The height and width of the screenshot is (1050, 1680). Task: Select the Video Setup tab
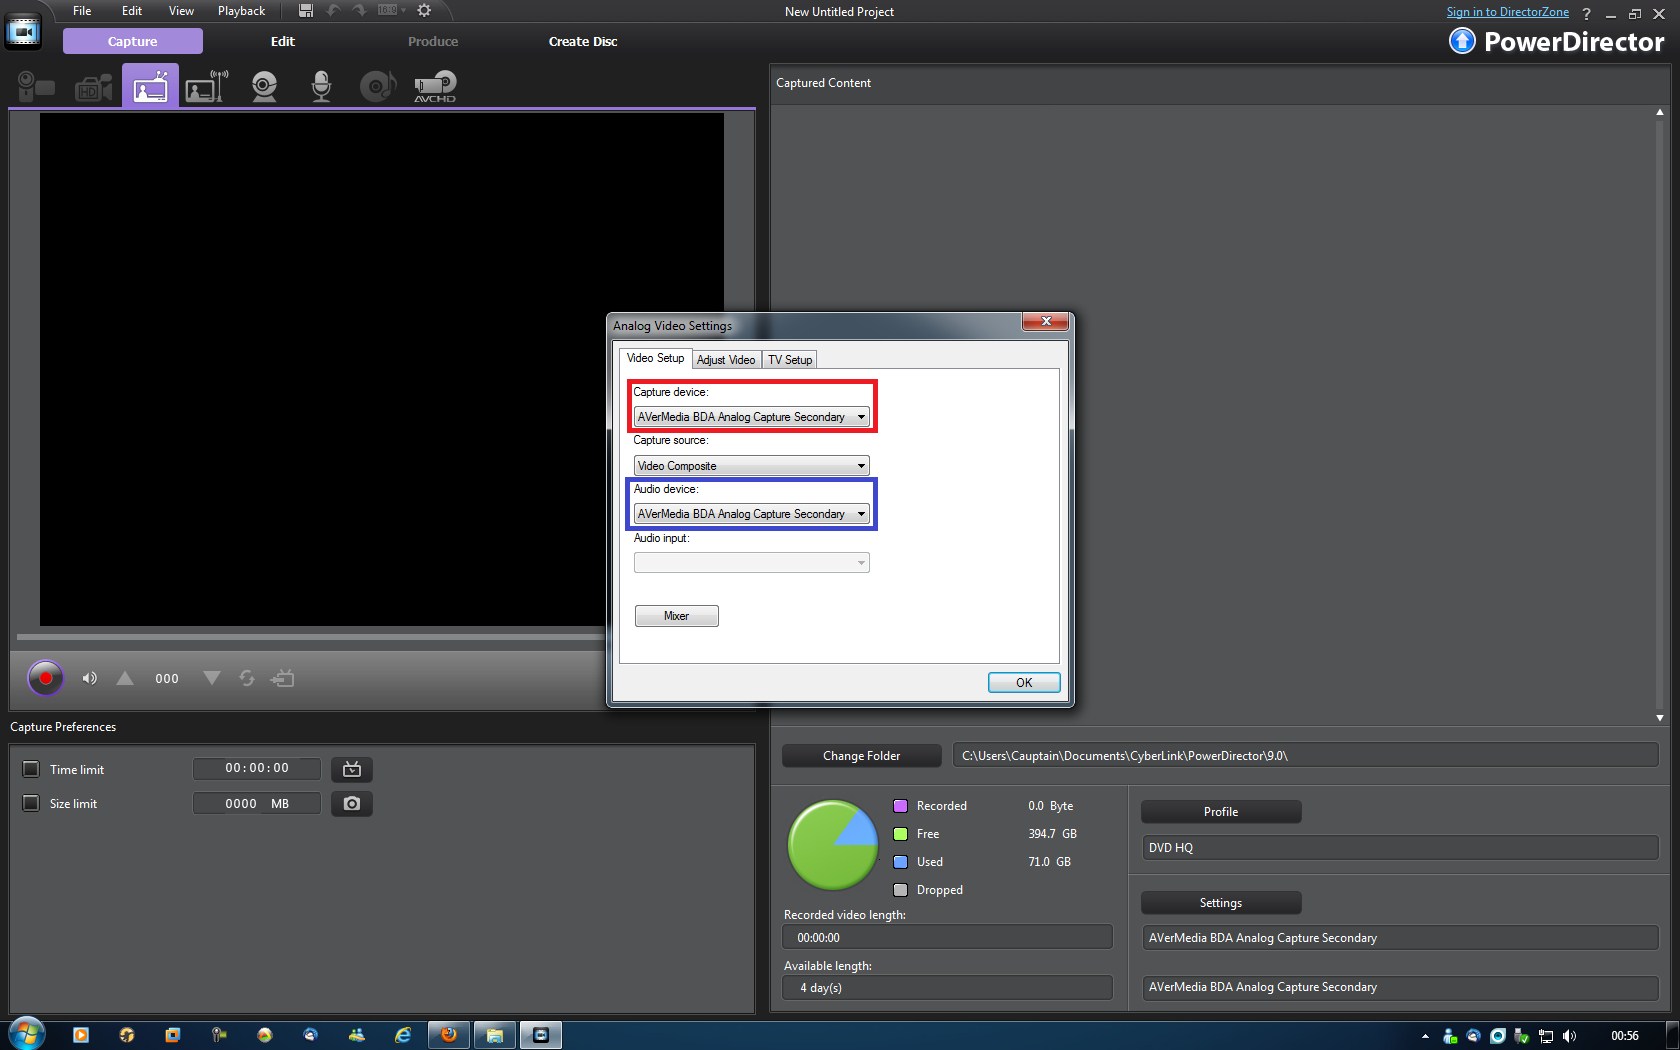[x=655, y=358]
